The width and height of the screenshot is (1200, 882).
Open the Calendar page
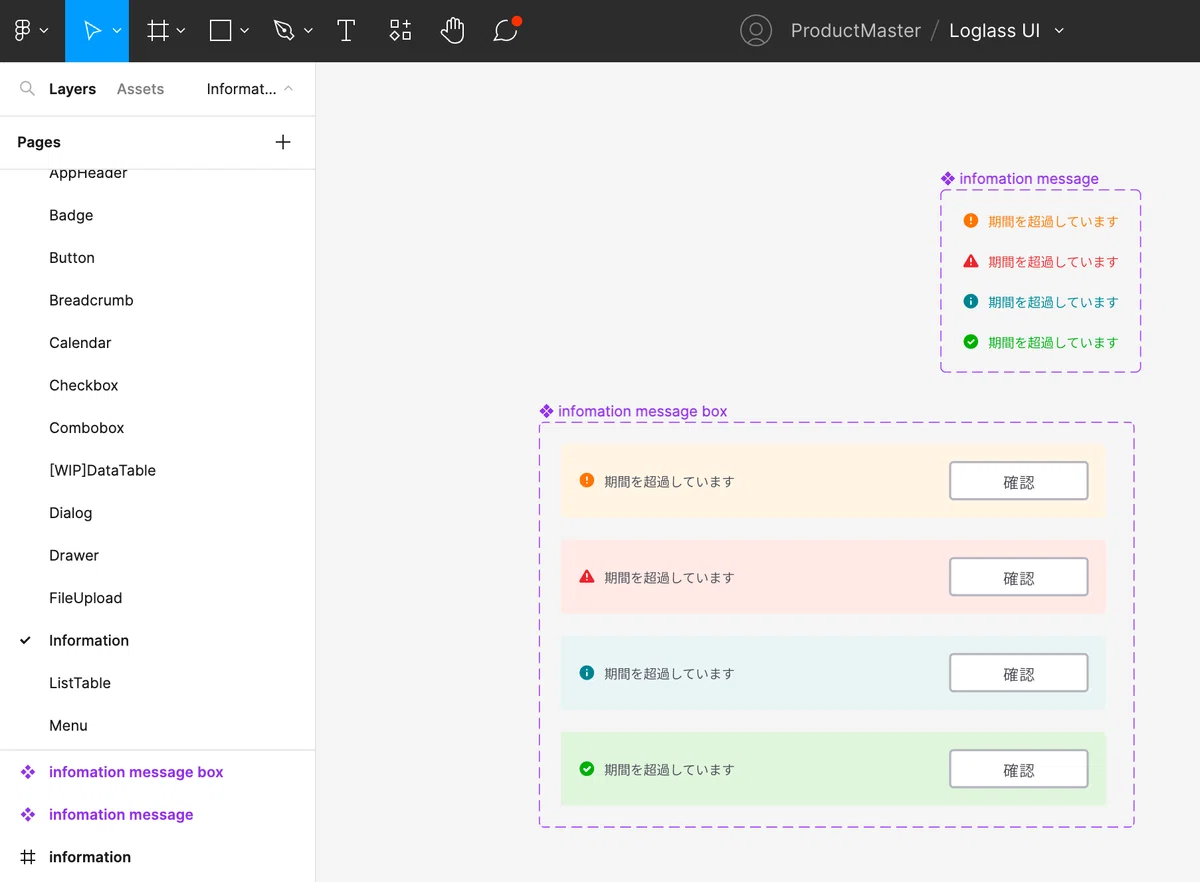click(x=80, y=343)
